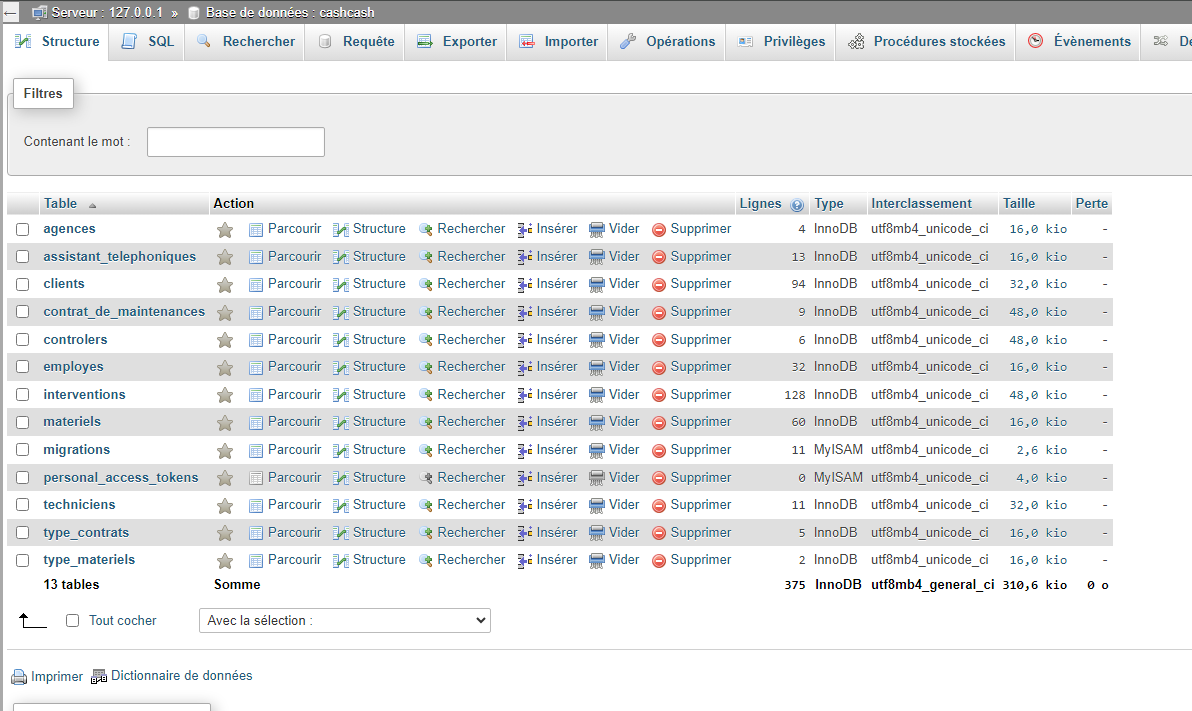Click the Rechercher icon for interventions row
The width and height of the screenshot is (1192, 711).
tap(426, 395)
